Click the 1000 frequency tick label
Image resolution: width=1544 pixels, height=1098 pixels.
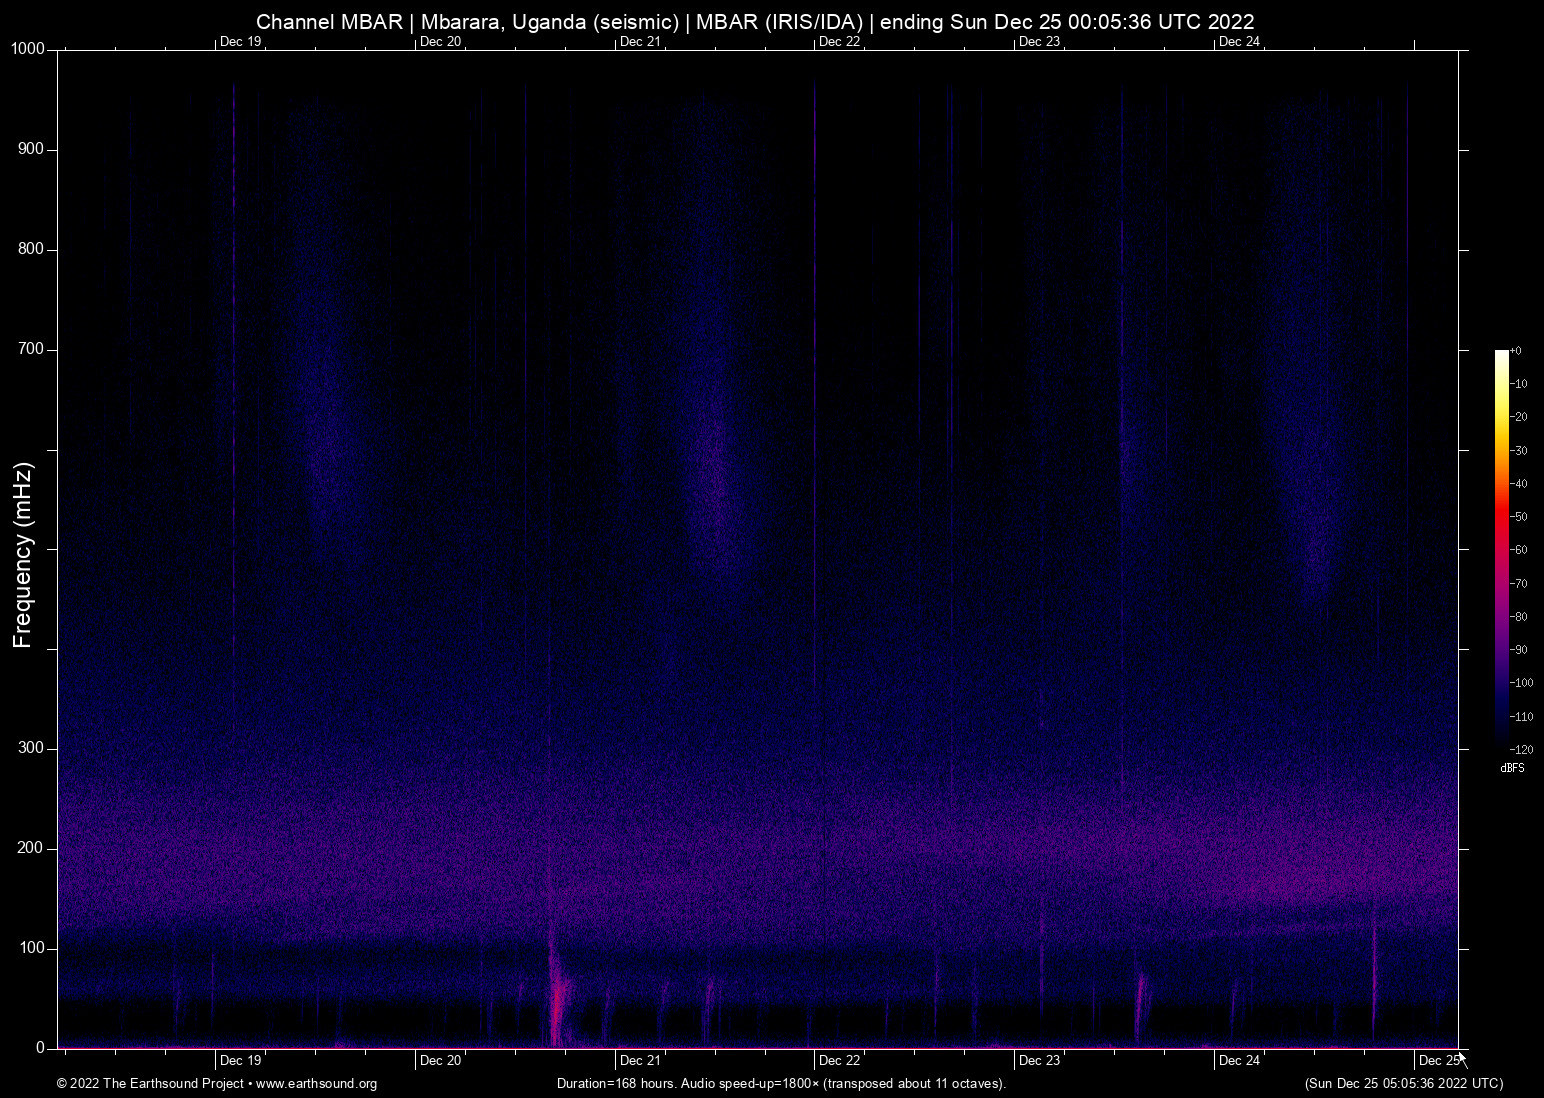(x=26, y=47)
